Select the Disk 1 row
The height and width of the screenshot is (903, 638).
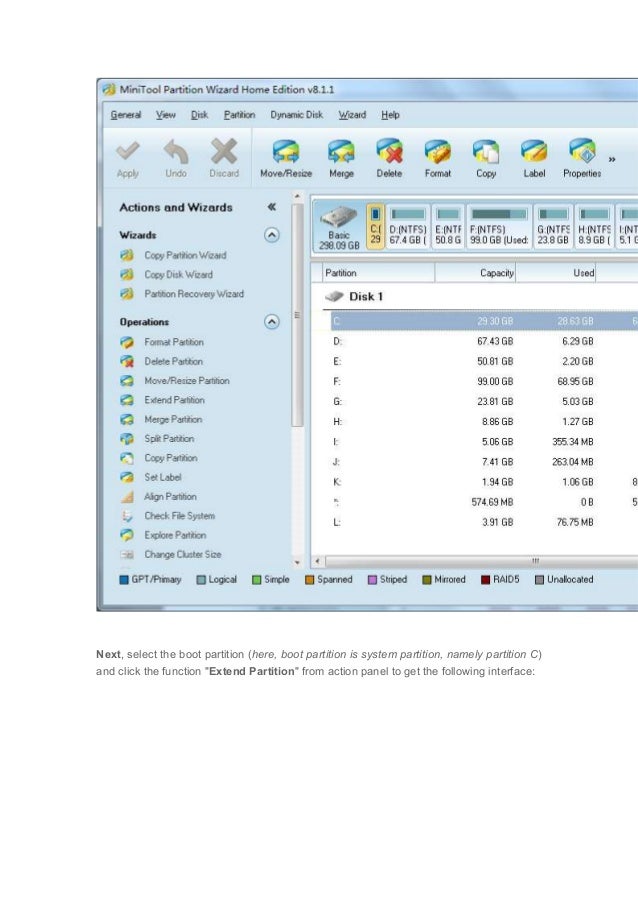480,297
